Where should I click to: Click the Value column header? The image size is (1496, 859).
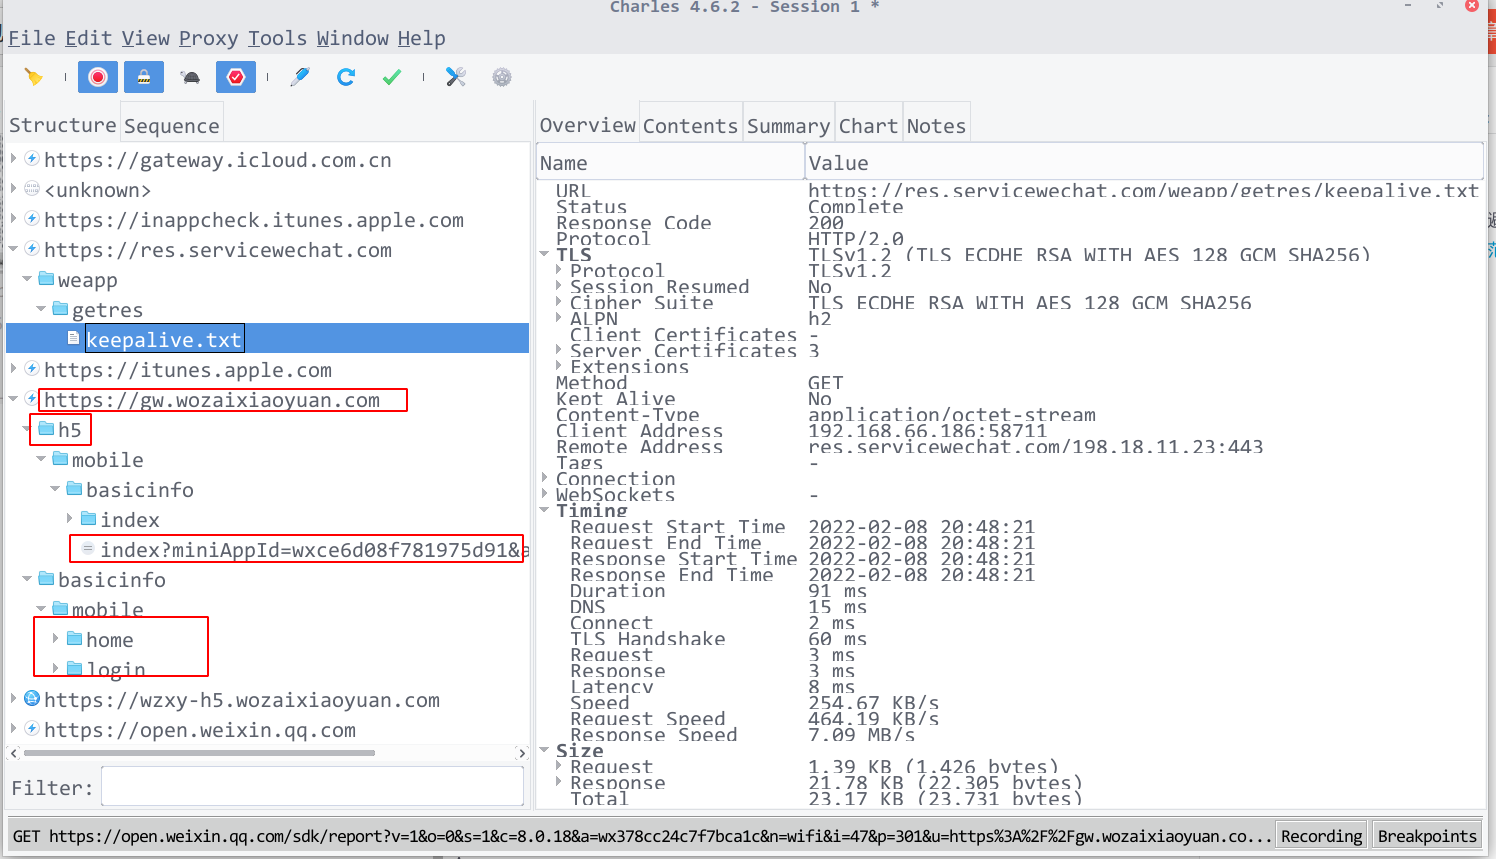(1144, 162)
